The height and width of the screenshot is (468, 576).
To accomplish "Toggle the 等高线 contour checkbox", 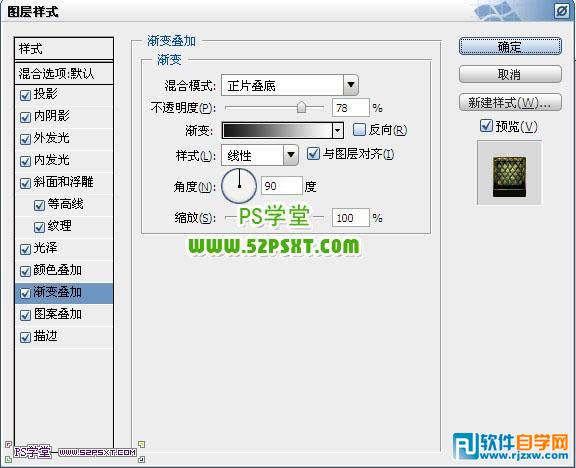I will pos(39,205).
